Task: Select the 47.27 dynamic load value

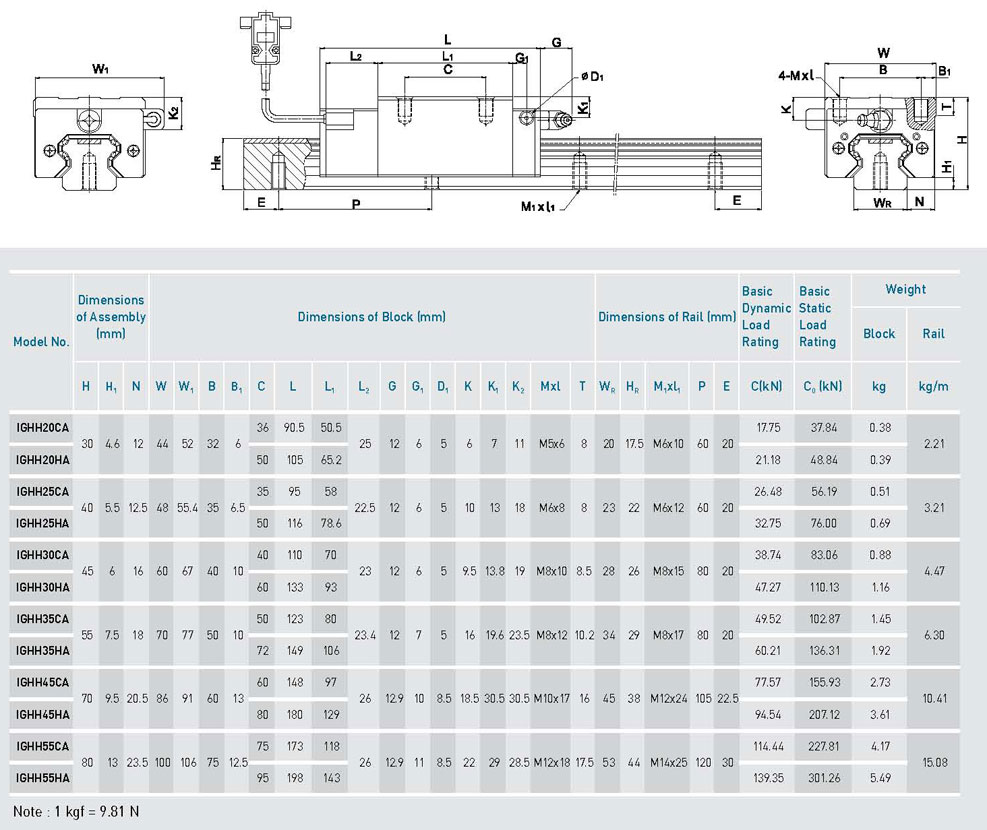Action: (x=768, y=587)
